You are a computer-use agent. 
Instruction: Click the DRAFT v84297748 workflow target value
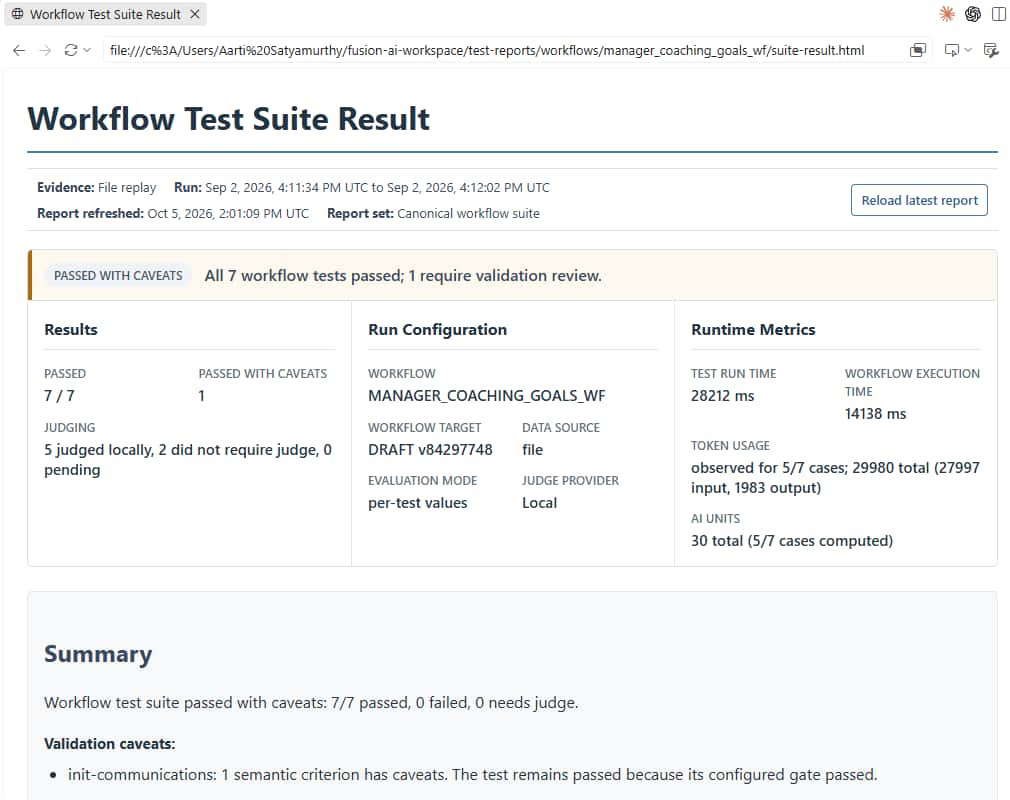tap(430, 450)
